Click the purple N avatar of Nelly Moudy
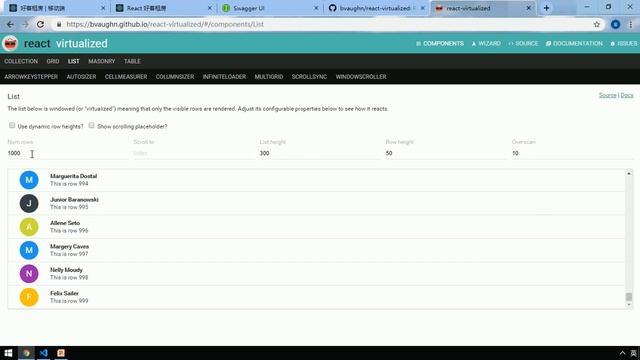 pos(29,274)
